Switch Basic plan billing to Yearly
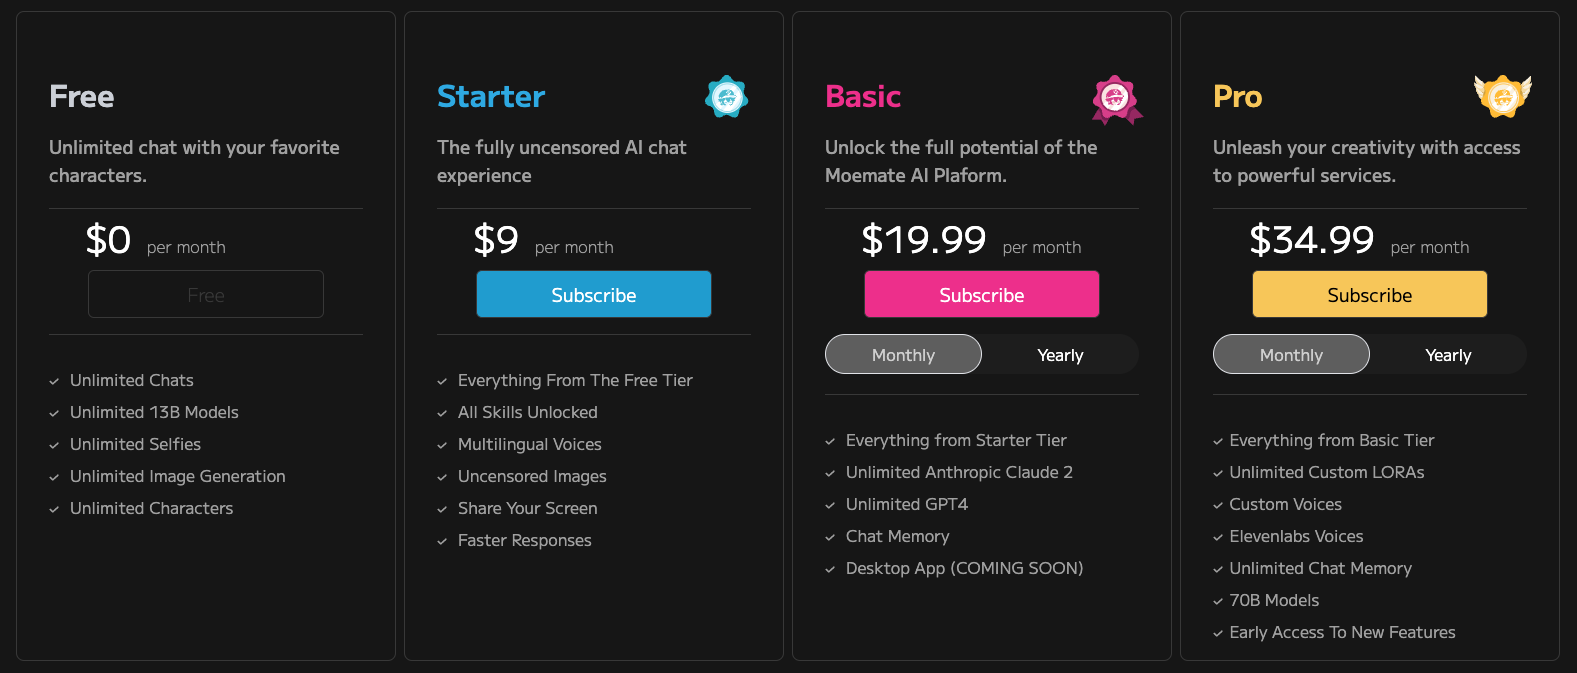The height and width of the screenshot is (673, 1577). point(1060,355)
